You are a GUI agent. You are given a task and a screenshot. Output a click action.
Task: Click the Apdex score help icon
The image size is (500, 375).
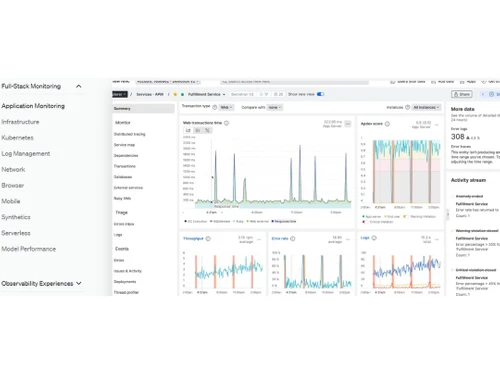(387, 124)
